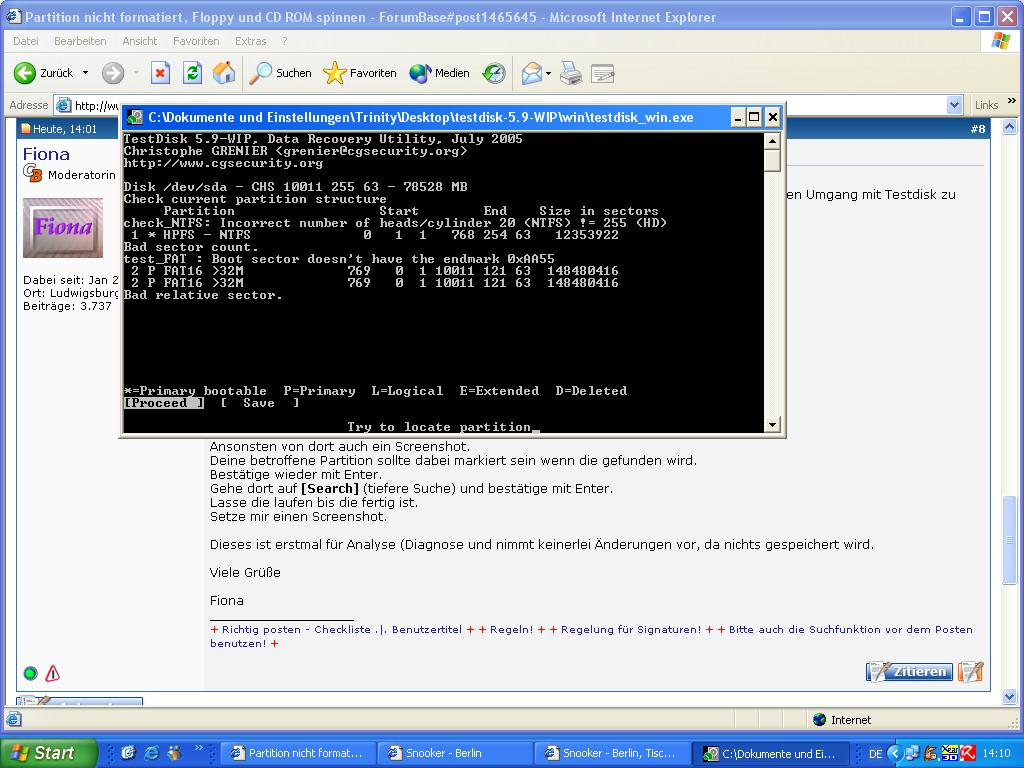Open the Ansicht menu
Viewport: 1024px width, 768px height.
(x=140, y=41)
